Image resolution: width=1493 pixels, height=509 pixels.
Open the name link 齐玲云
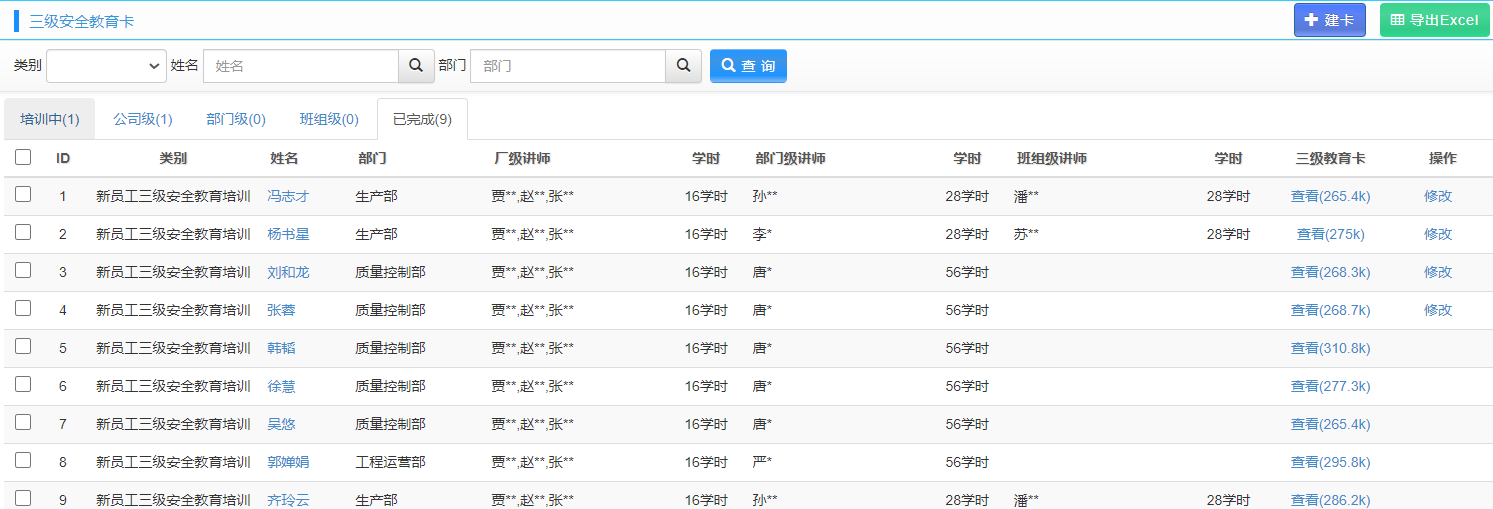pyautogui.click(x=288, y=500)
